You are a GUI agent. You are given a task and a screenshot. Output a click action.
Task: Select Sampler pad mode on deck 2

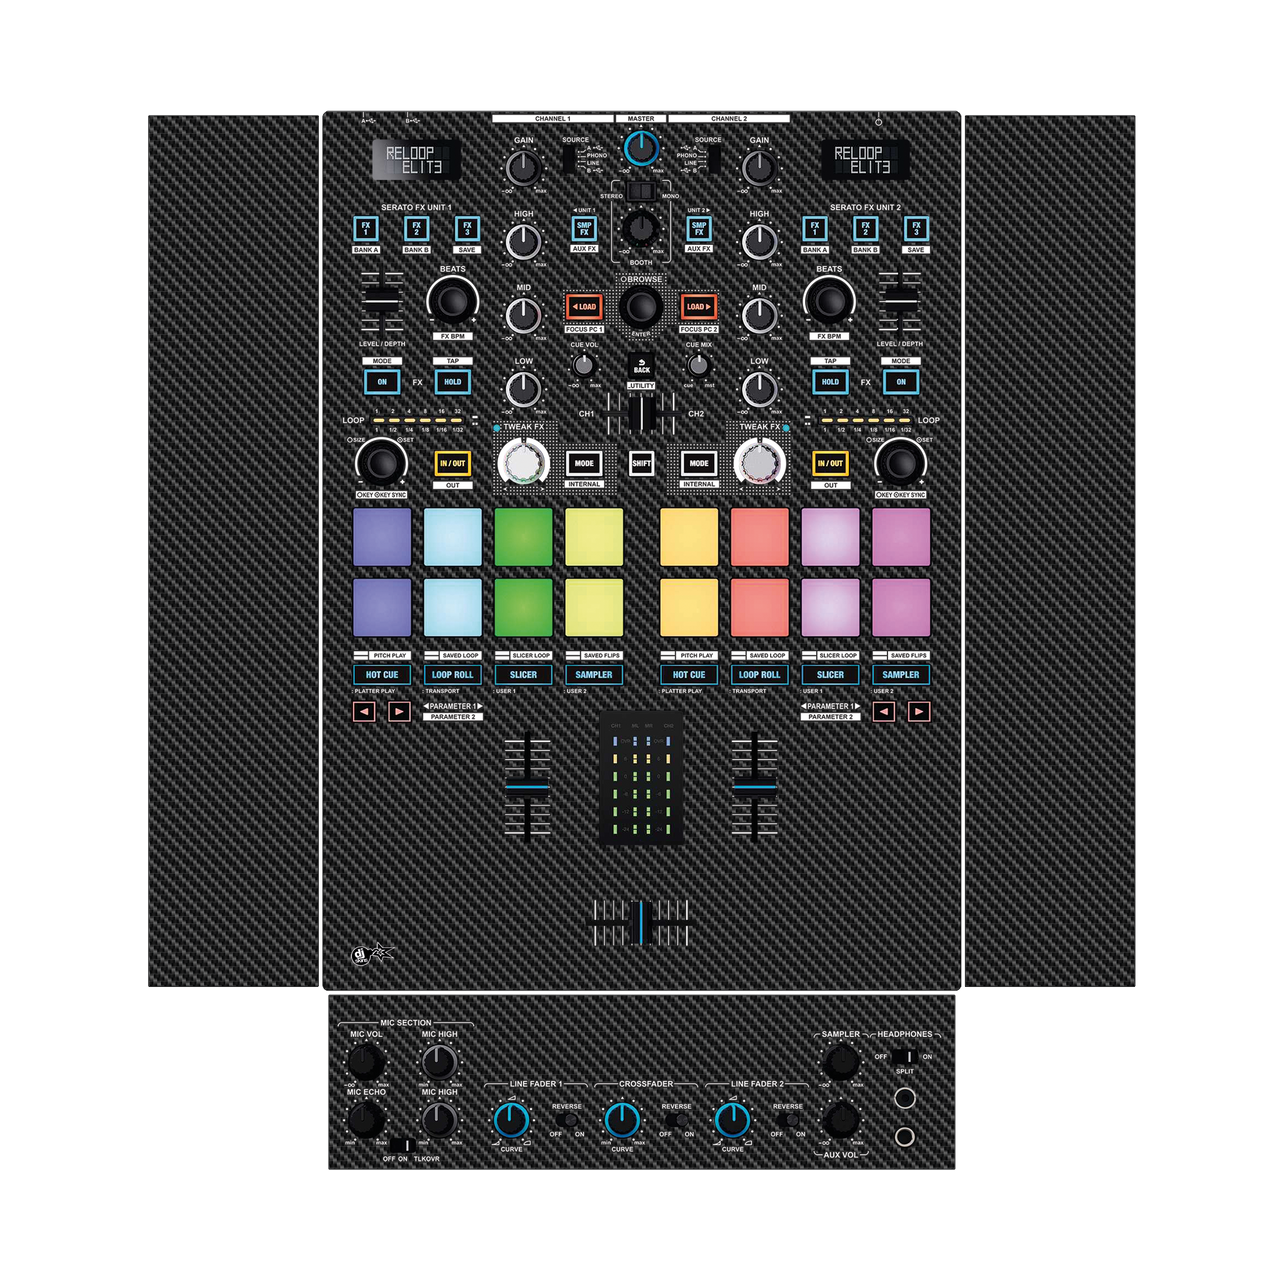tap(901, 675)
